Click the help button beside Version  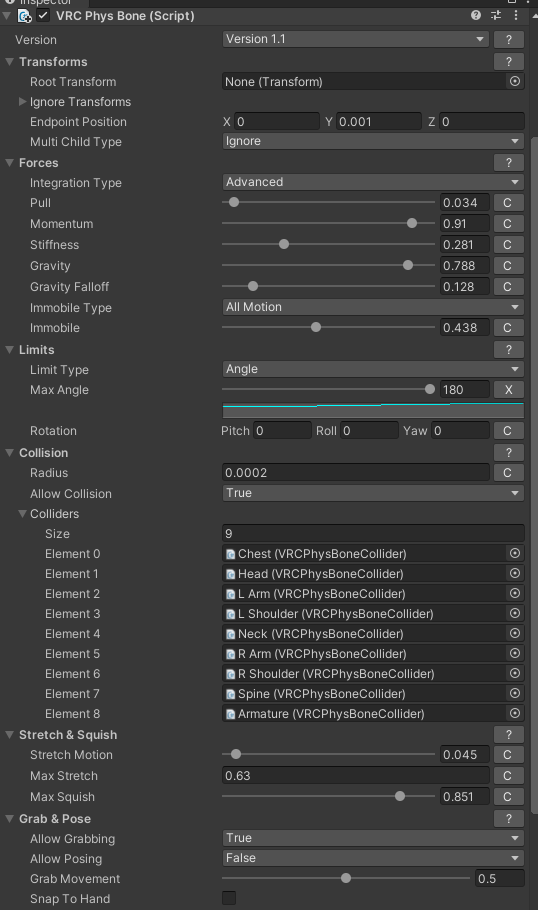click(509, 39)
